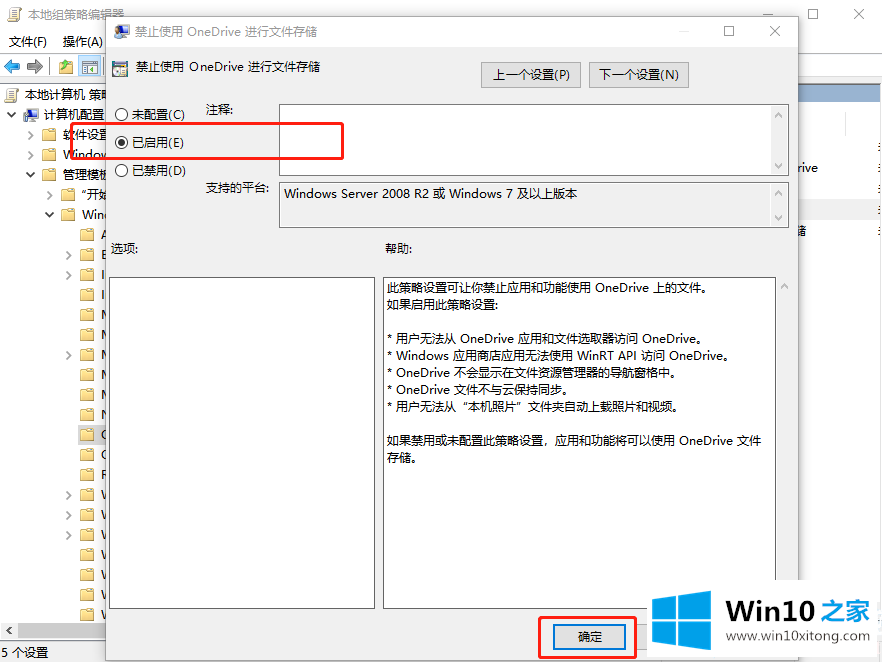The image size is (882, 662).
Task: Click the 计算机配置 computer icon
Action: (x=31, y=115)
